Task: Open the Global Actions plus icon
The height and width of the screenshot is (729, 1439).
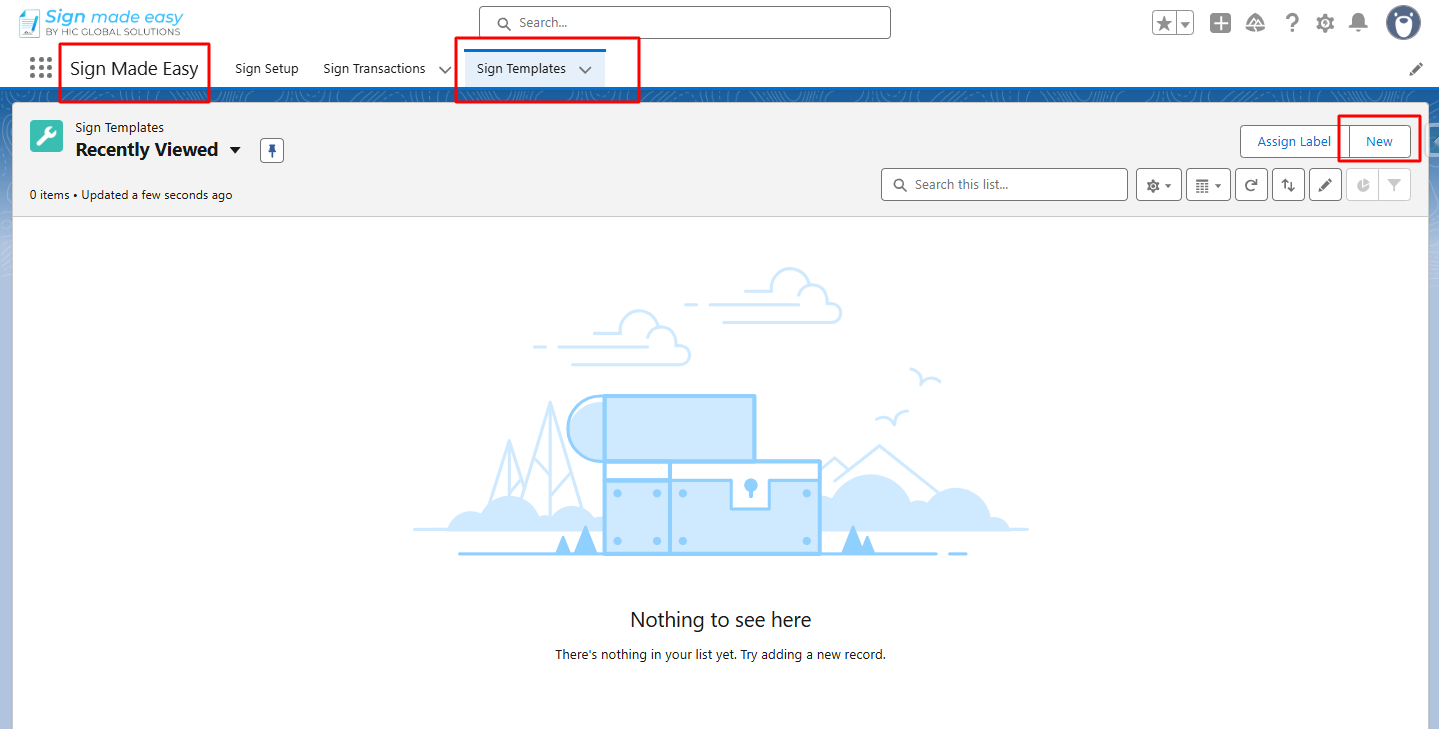Action: coord(1220,23)
